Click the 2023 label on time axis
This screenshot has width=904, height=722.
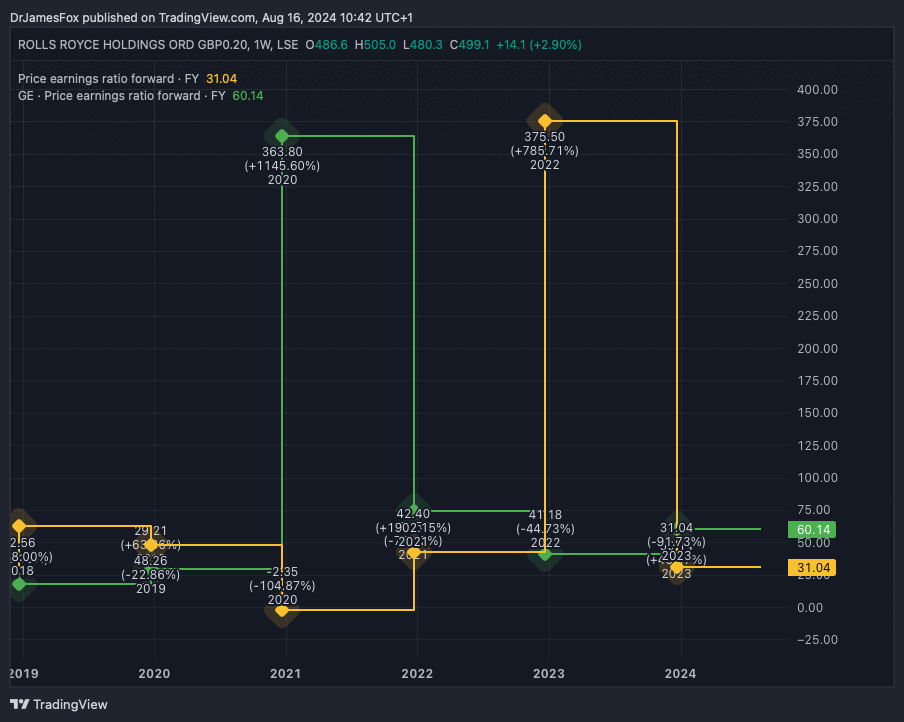tap(549, 673)
